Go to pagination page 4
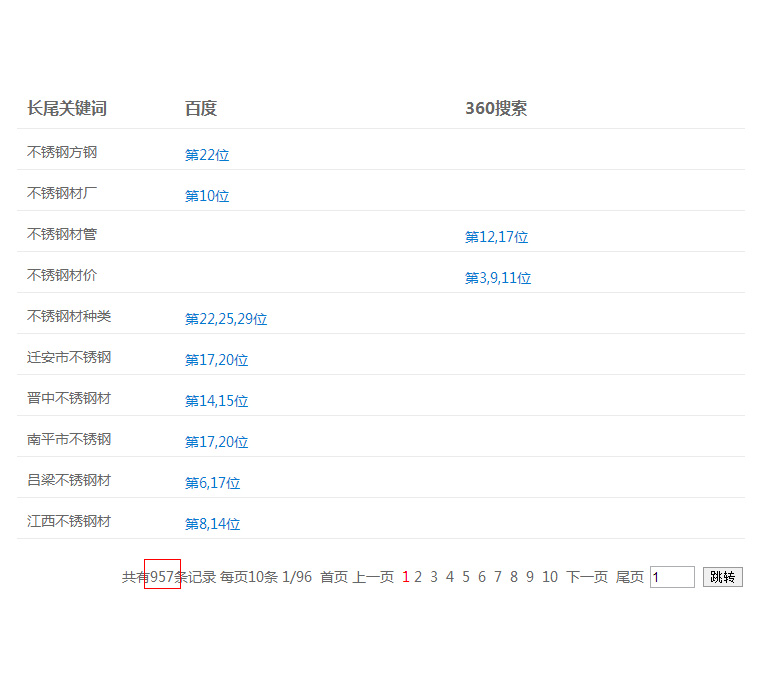The image size is (765, 690). point(450,577)
